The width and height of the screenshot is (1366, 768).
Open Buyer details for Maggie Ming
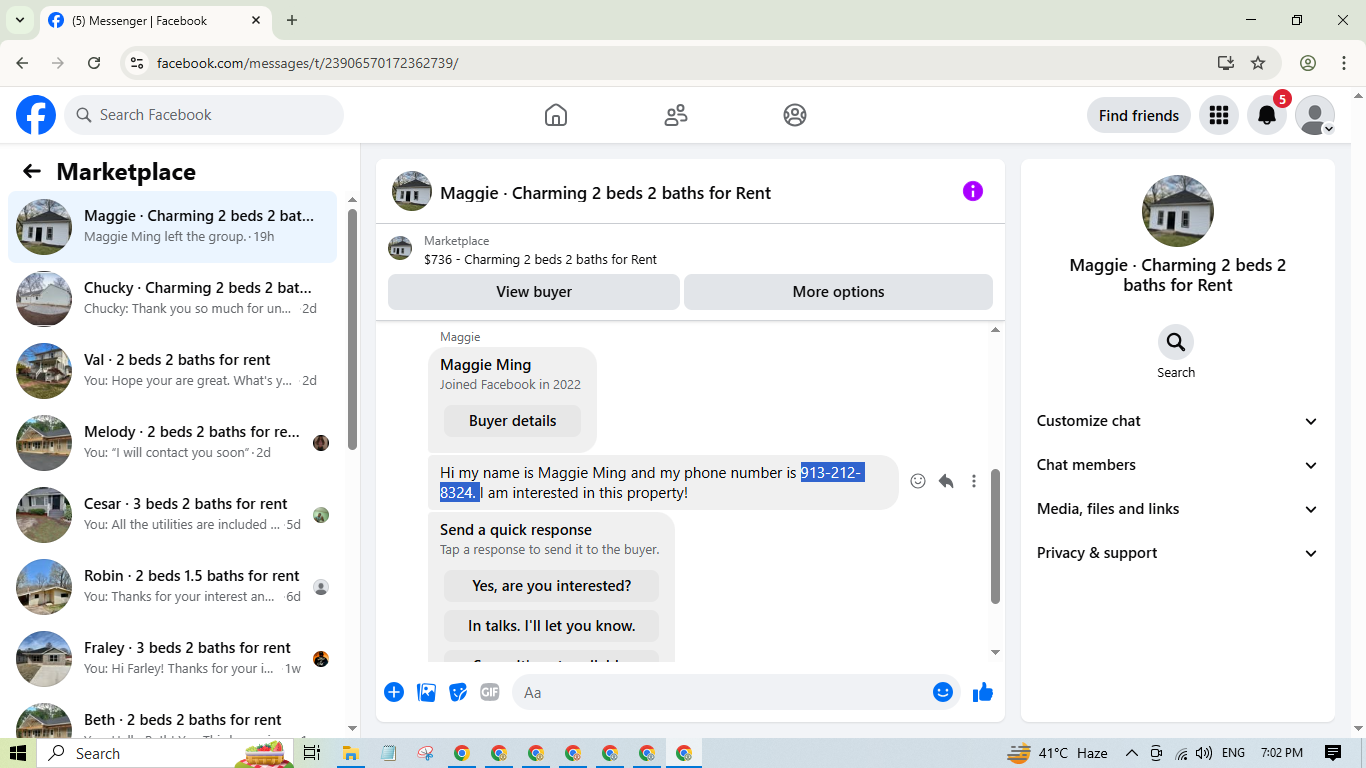pyautogui.click(x=512, y=421)
